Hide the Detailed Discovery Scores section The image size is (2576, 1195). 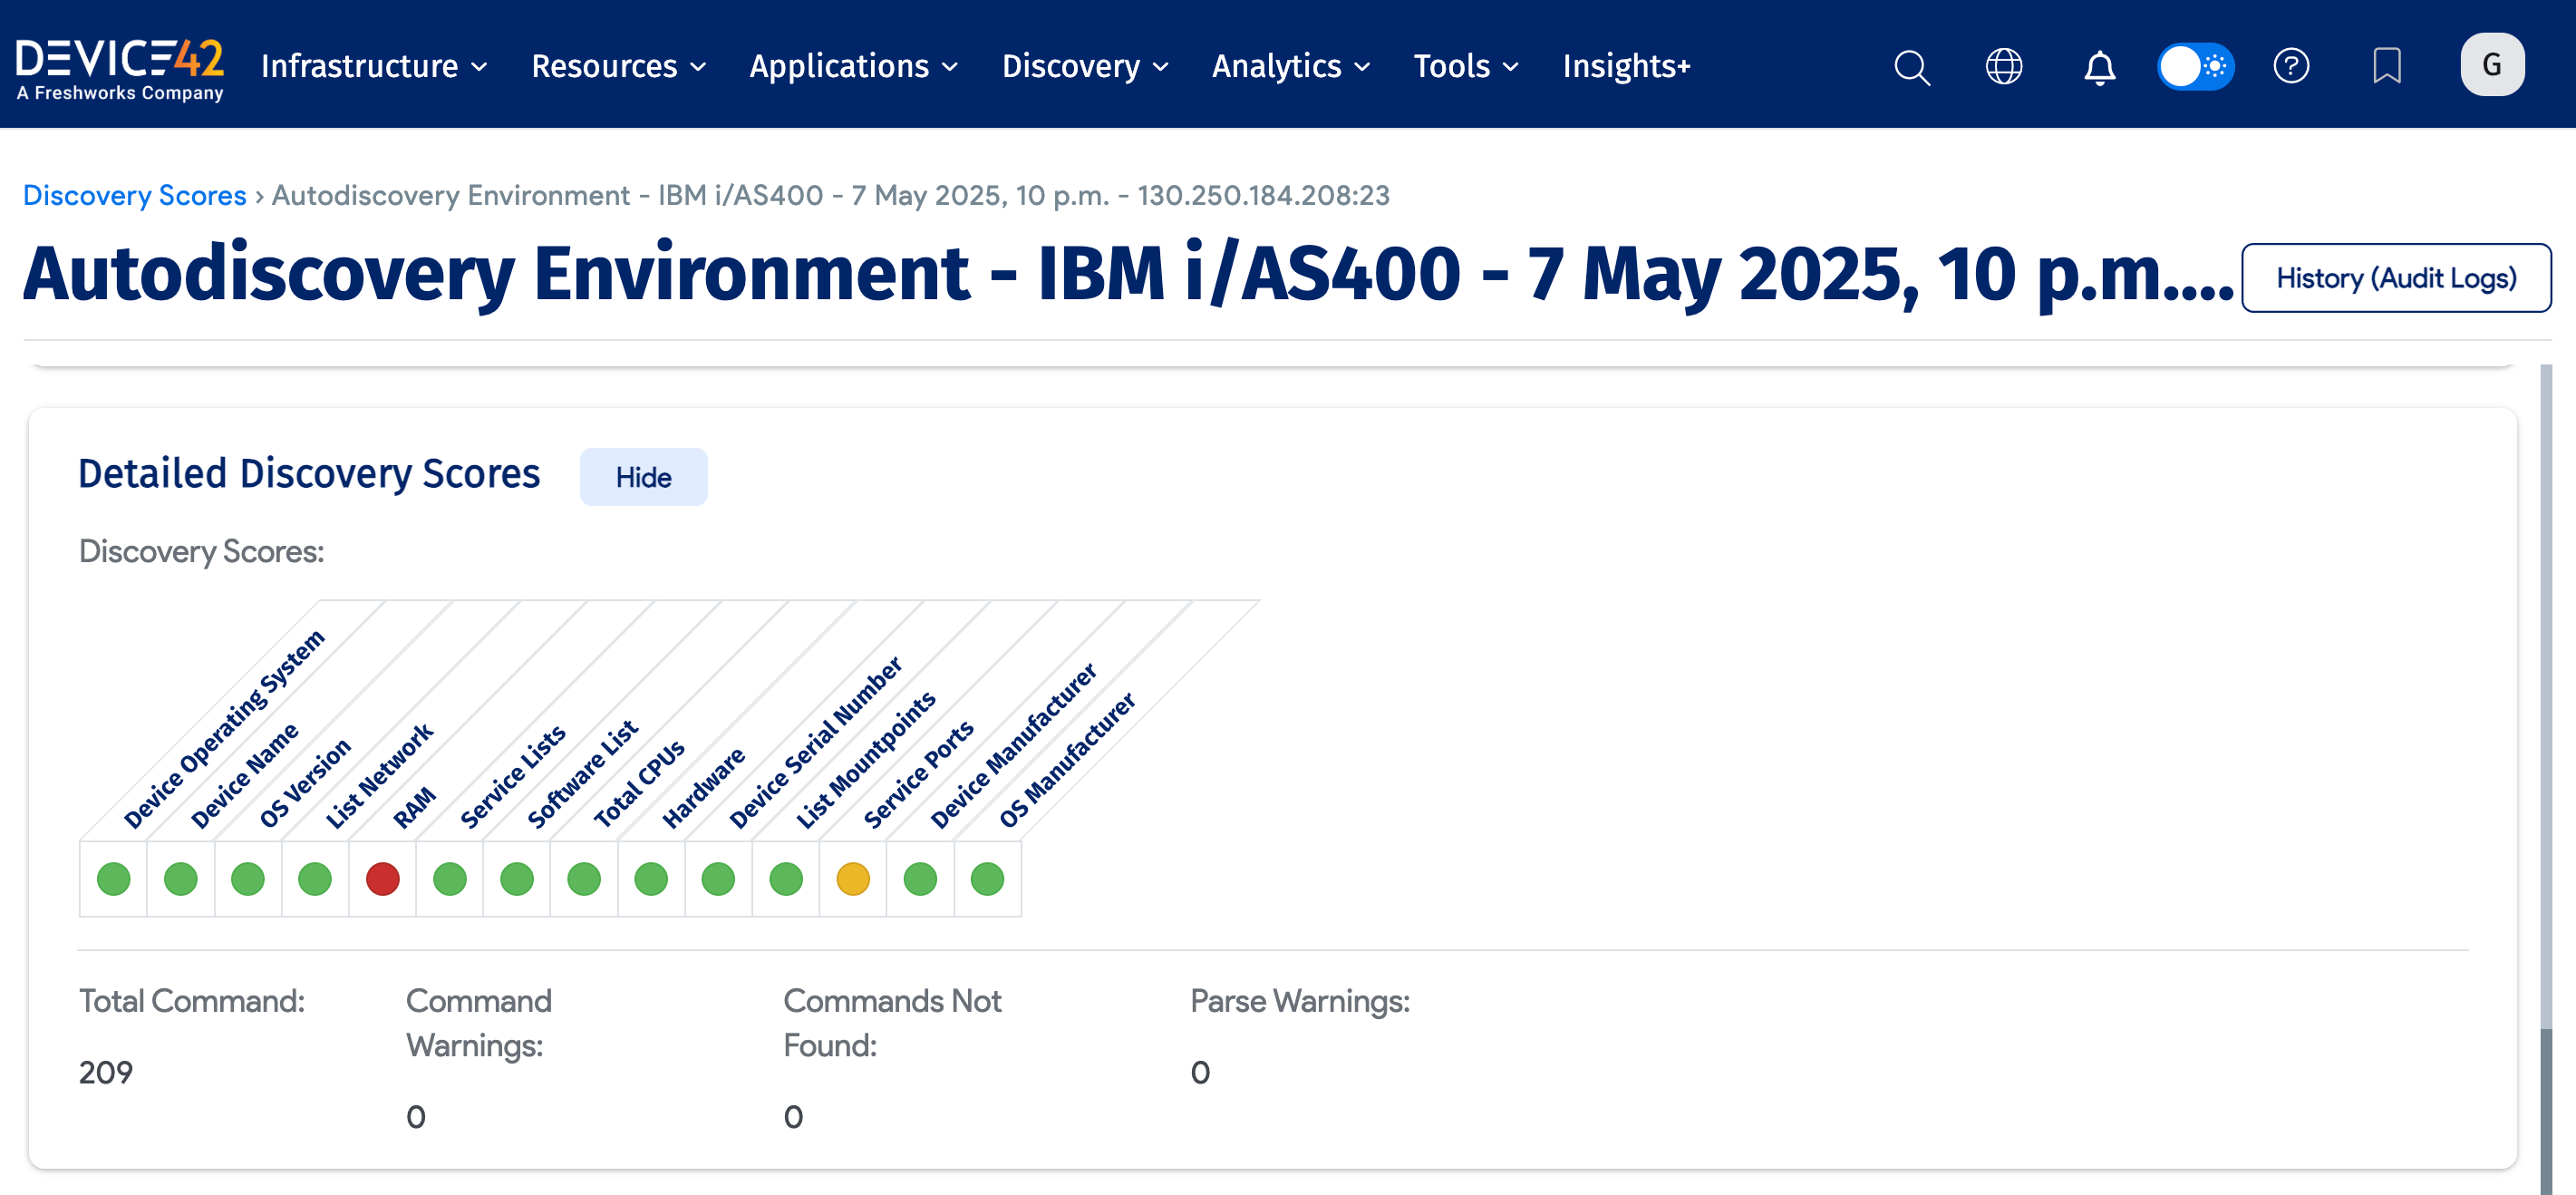pos(643,477)
